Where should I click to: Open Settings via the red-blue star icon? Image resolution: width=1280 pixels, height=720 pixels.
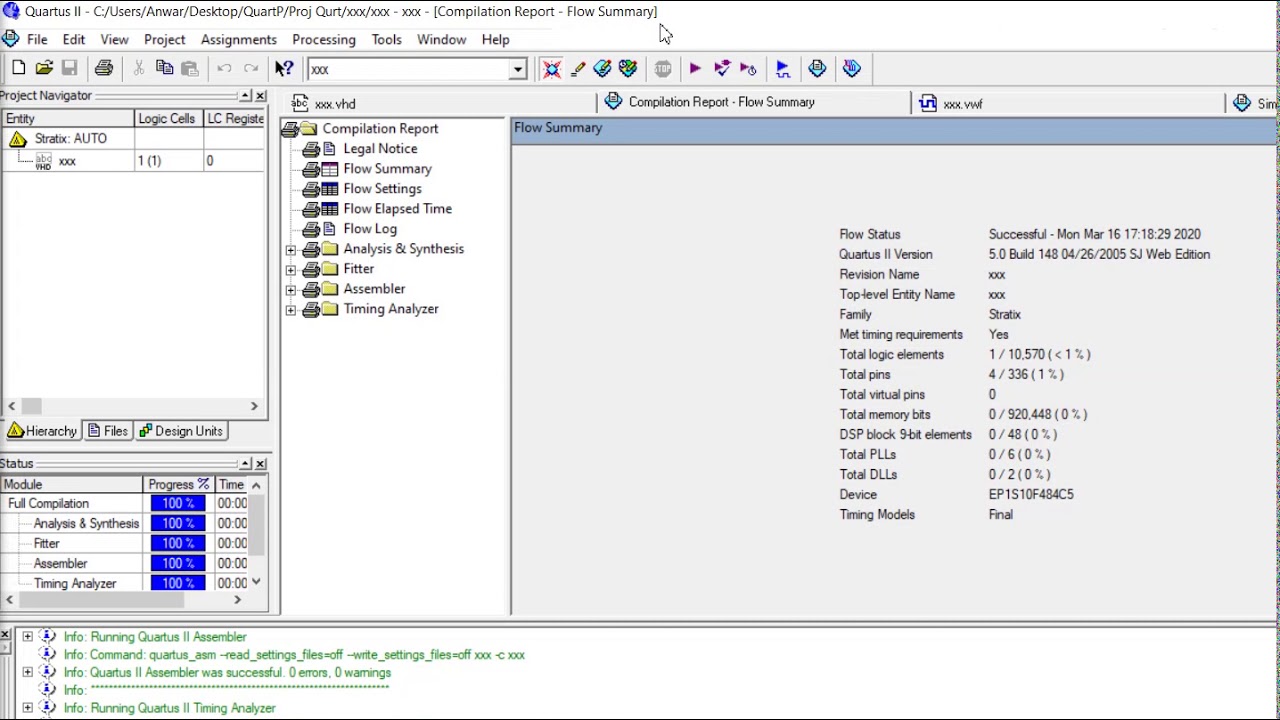[552, 68]
